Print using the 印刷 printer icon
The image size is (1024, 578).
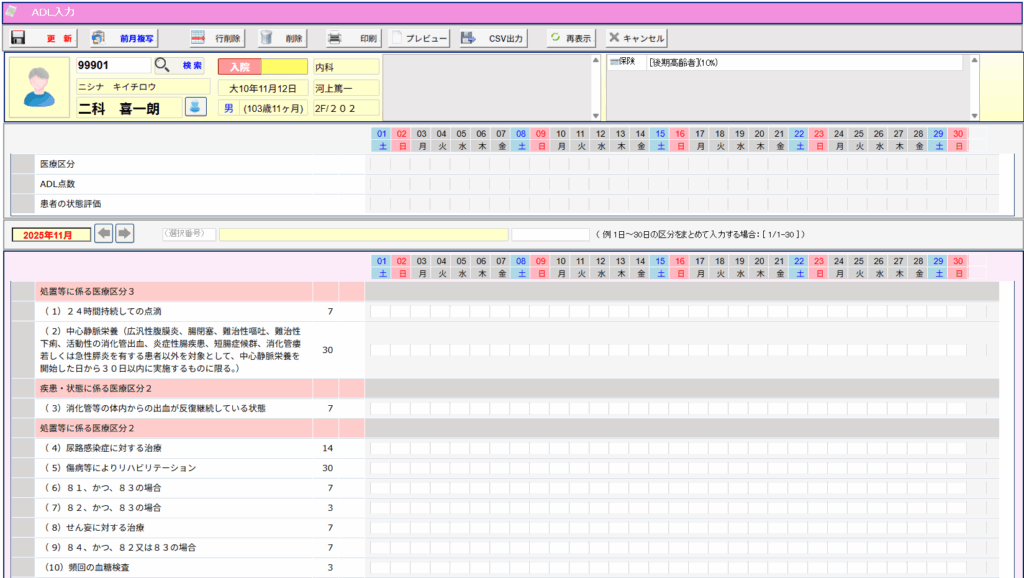click(x=353, y=38)
